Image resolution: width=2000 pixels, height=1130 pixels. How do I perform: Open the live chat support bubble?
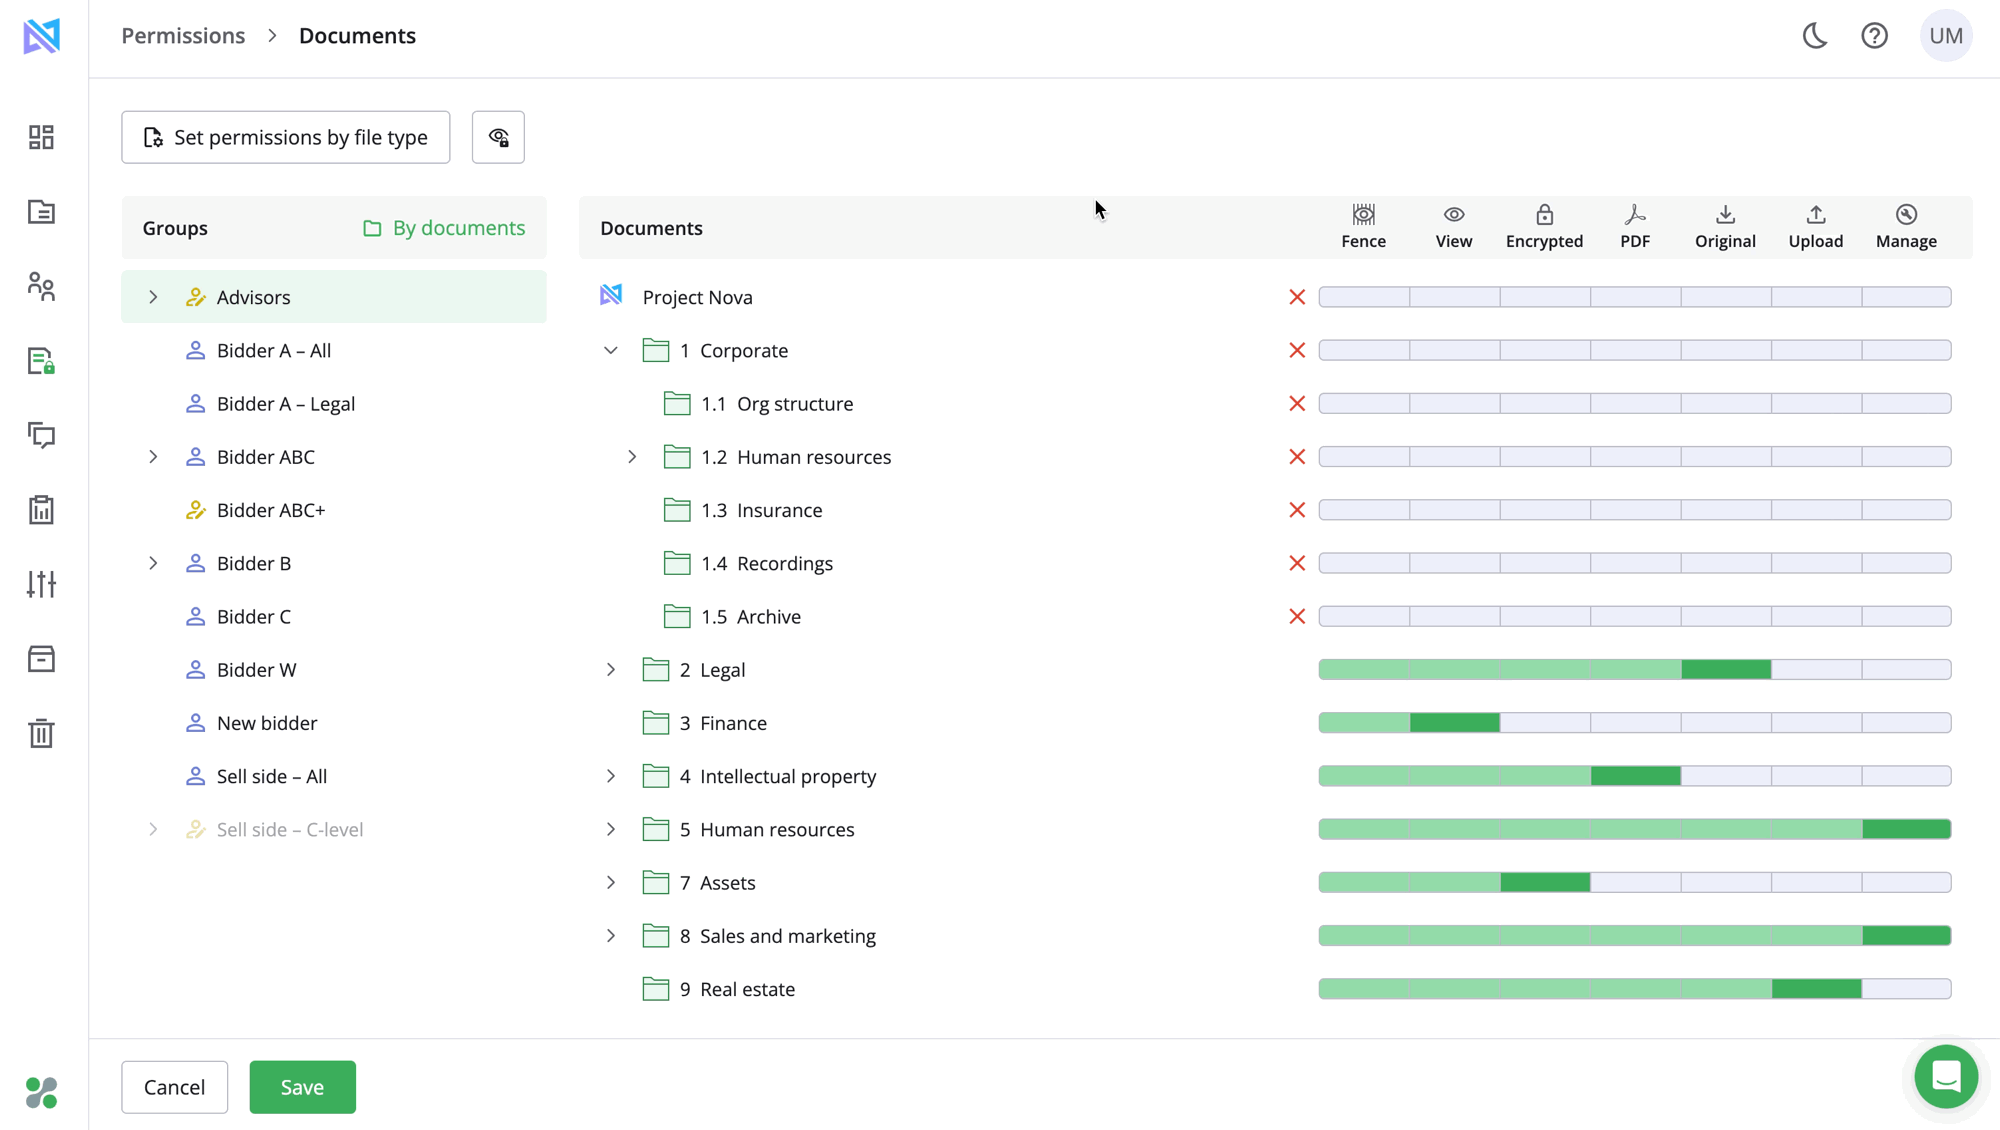point(1945,1077)
